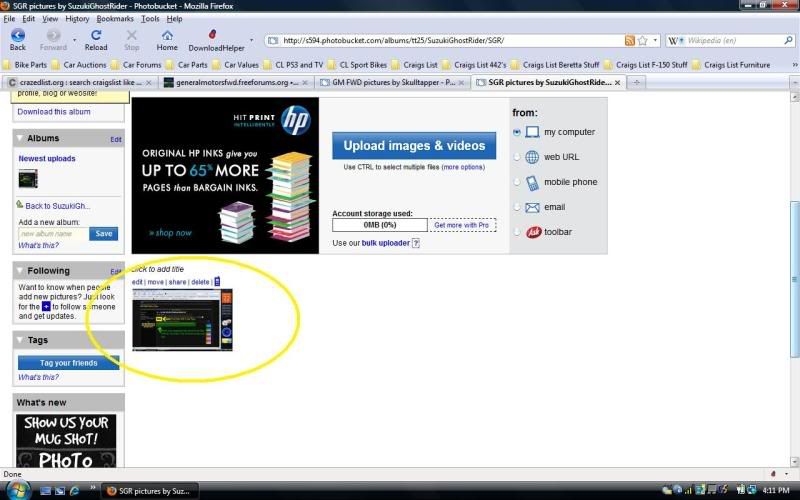Screen dimensions: 800x500
Task: Click Tag your friends button
Action: 68,363
